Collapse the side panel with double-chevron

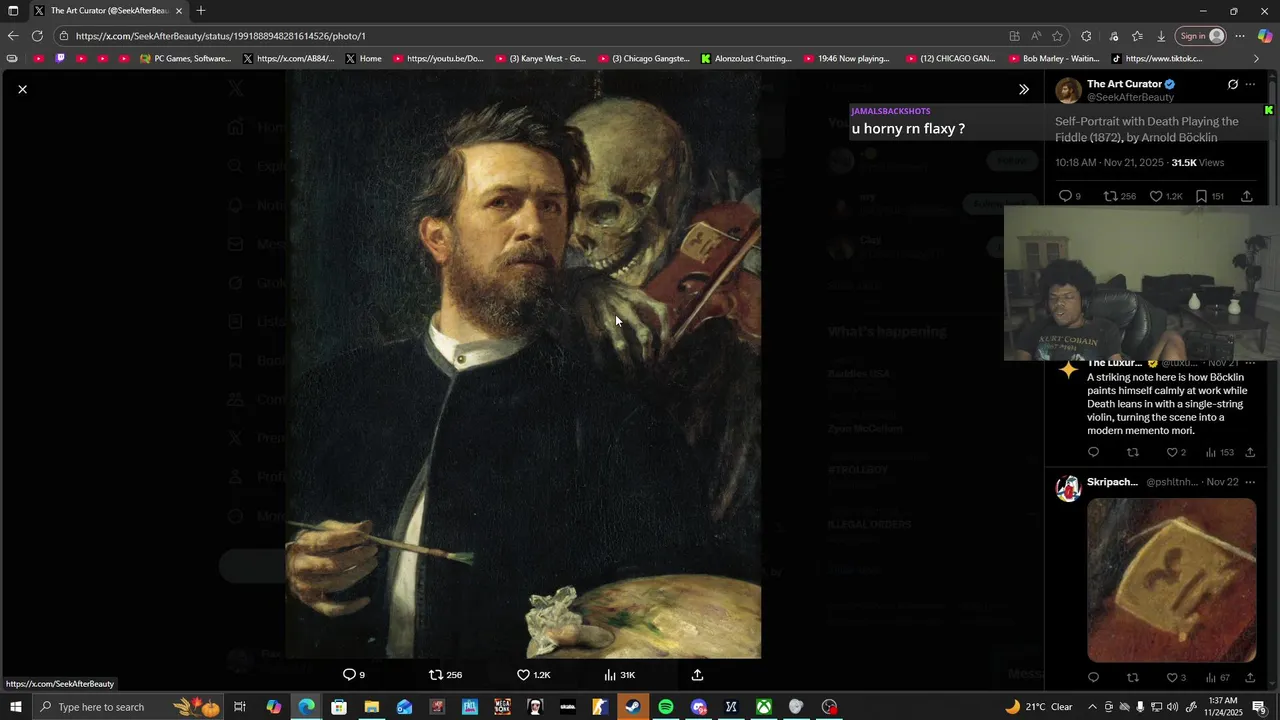pyautogui.click(x=1024, y=89)
